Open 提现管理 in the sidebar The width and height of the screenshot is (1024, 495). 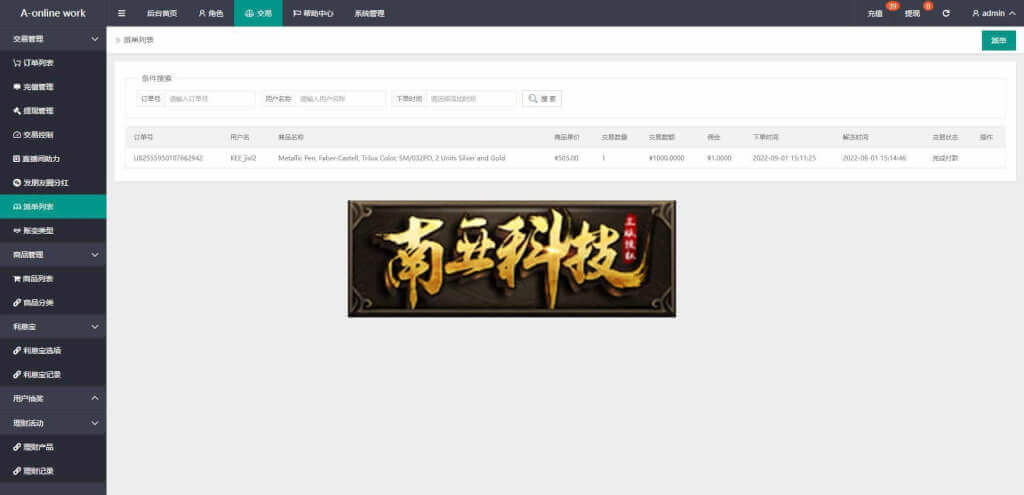pos(53,111)
